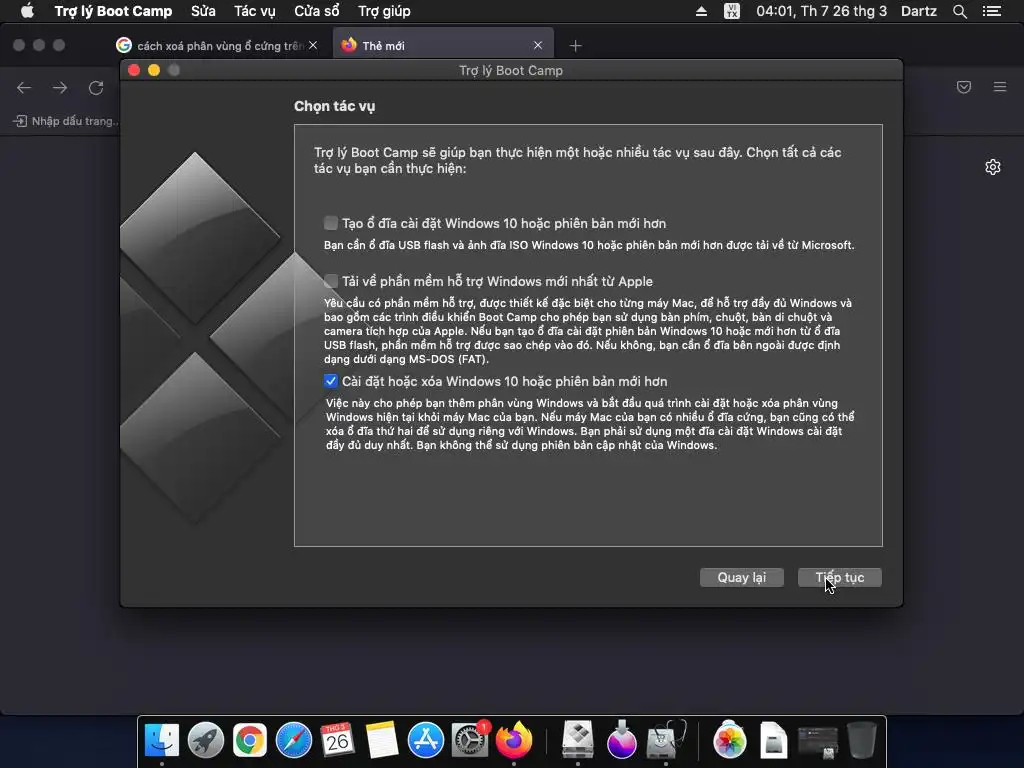Click the "Quay lại" button
Viewport: 1024px width, 768px height.
coord(741,577)
